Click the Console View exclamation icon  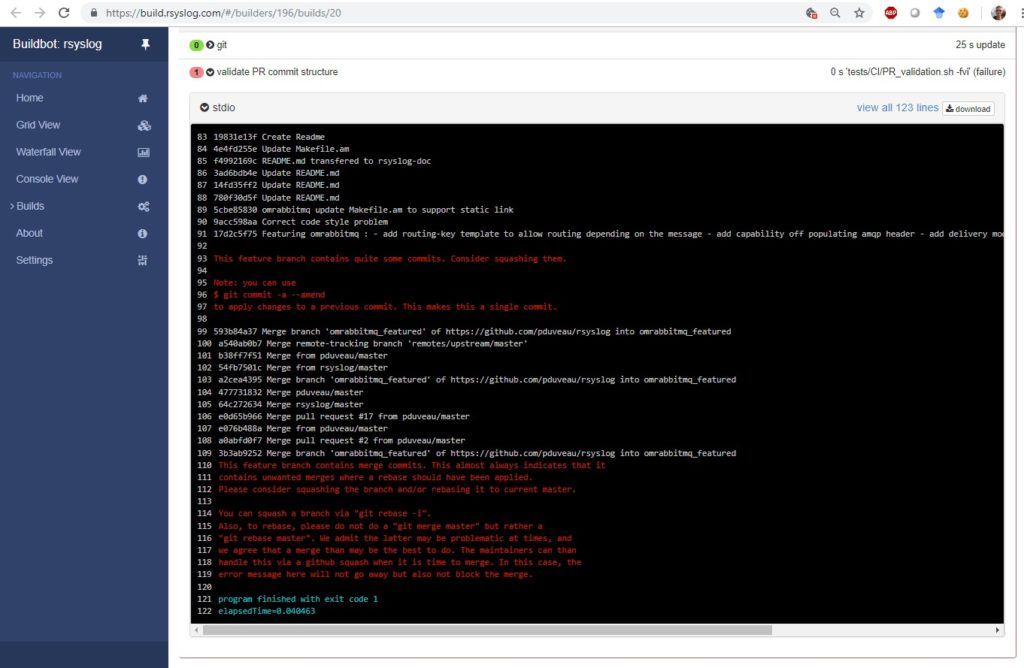pyautogui.click(x=142, y=180)
